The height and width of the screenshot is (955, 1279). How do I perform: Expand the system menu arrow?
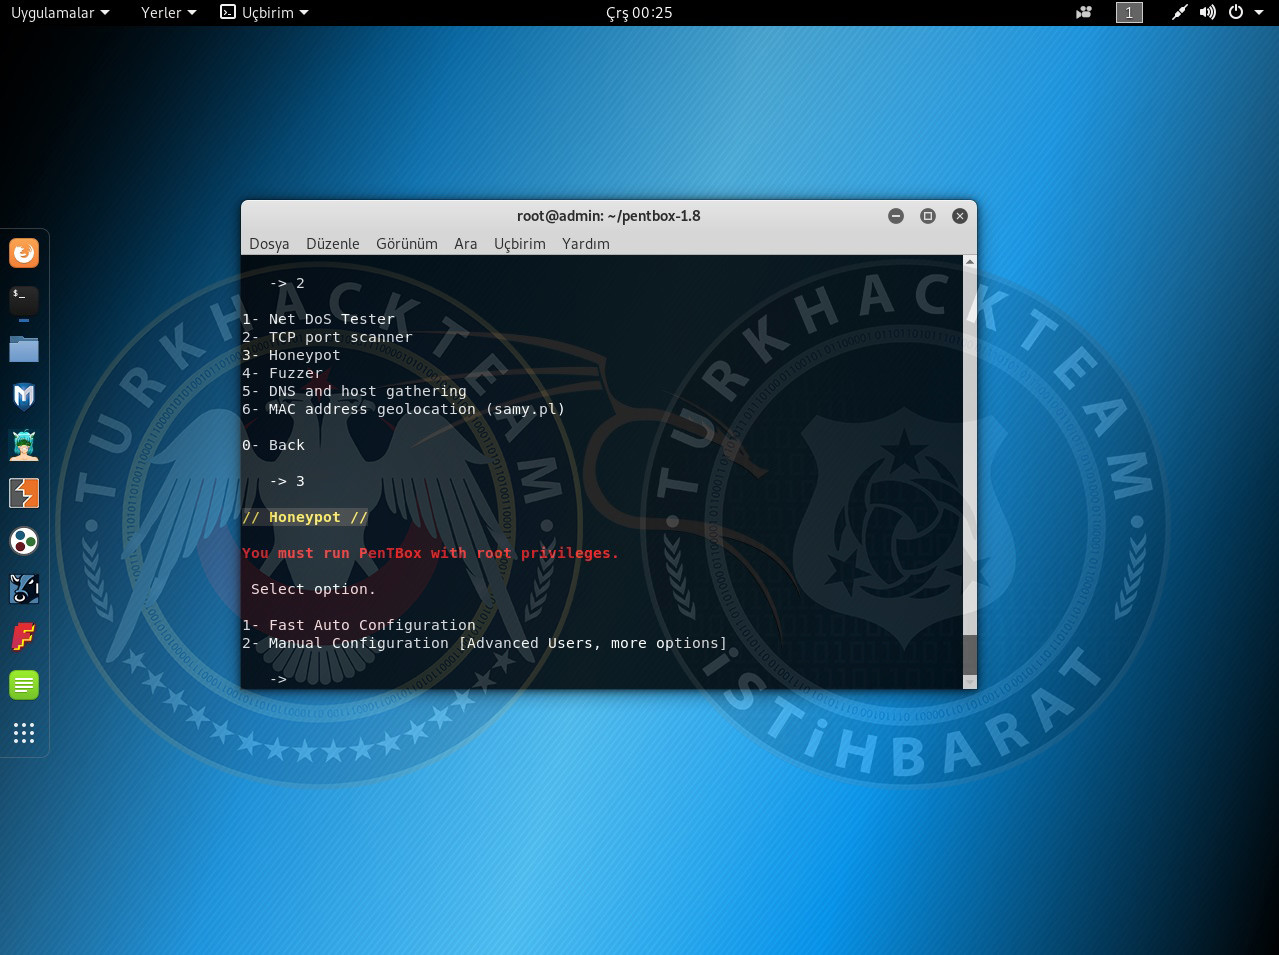[1259, 13]
